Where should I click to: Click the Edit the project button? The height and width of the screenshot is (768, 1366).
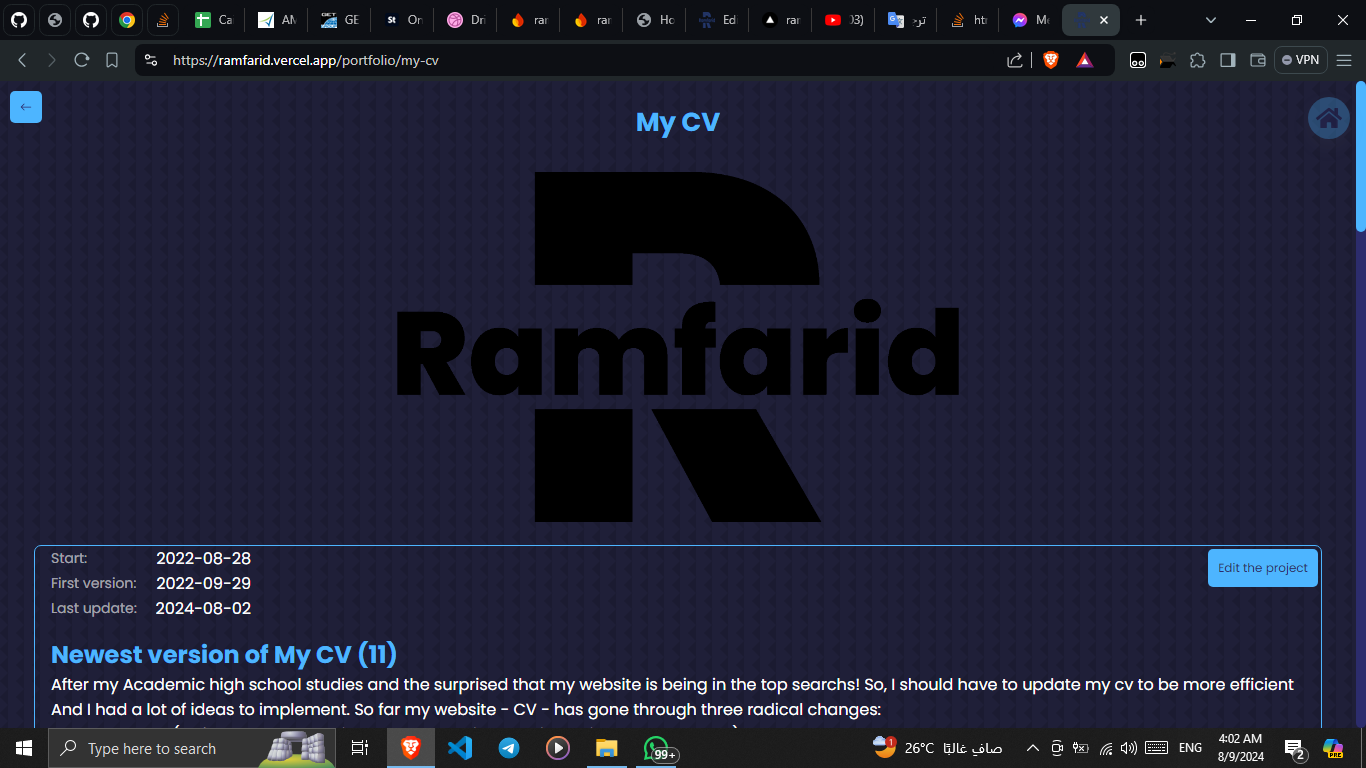(x=1262, y=568)
